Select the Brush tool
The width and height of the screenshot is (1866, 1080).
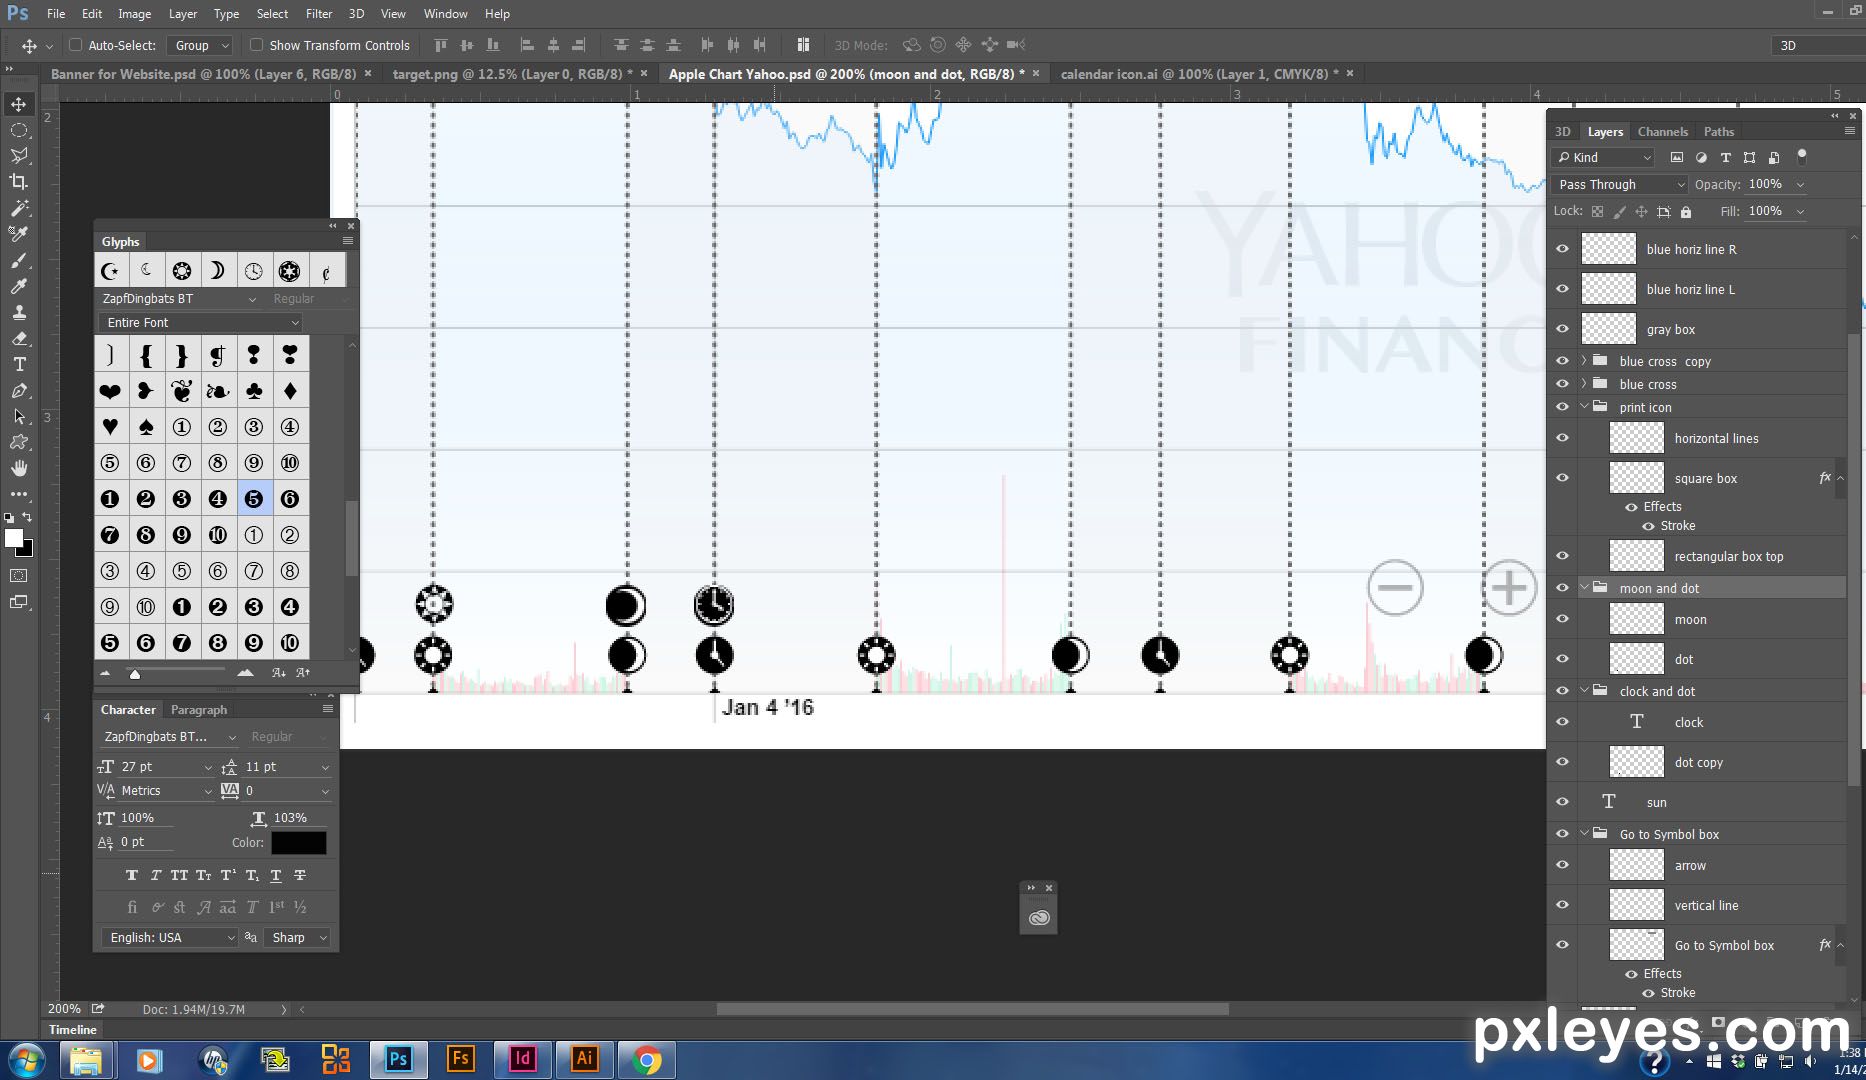point(19,260)
